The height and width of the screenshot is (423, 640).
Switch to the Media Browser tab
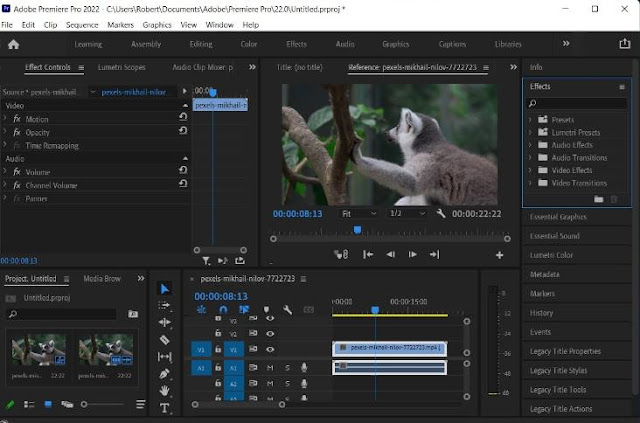[x=102, y=278]
